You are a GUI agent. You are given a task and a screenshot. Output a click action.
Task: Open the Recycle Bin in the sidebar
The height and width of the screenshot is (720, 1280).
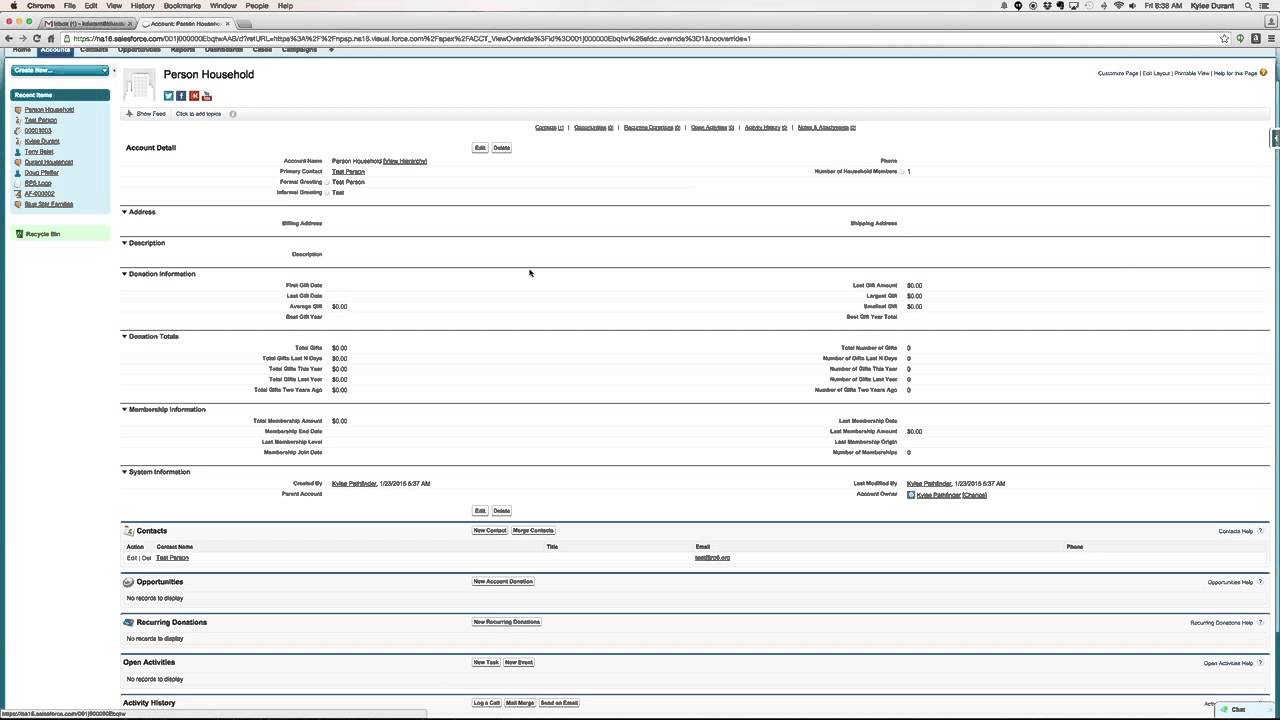pos(42,234)
